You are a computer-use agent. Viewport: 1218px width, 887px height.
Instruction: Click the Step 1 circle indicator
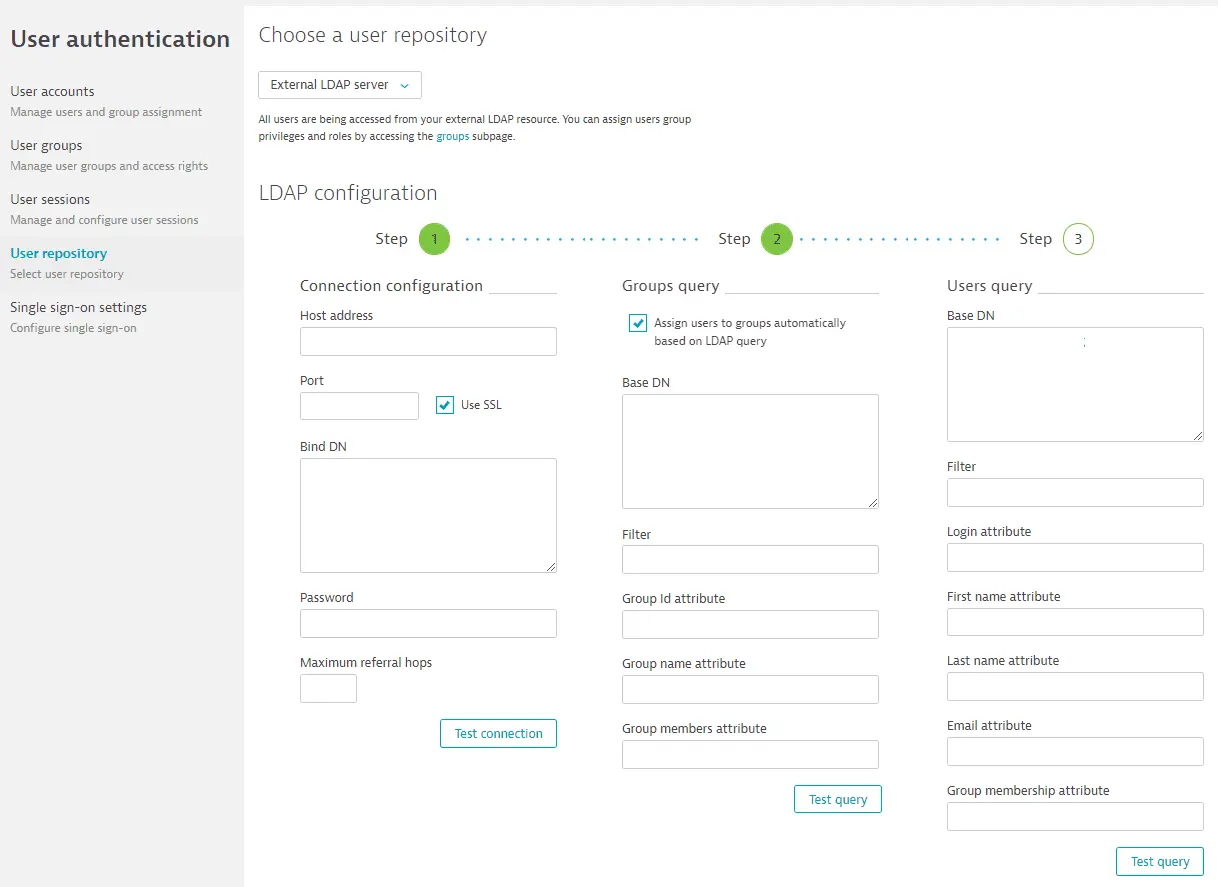pyautogui.click(x=435, y=239)
